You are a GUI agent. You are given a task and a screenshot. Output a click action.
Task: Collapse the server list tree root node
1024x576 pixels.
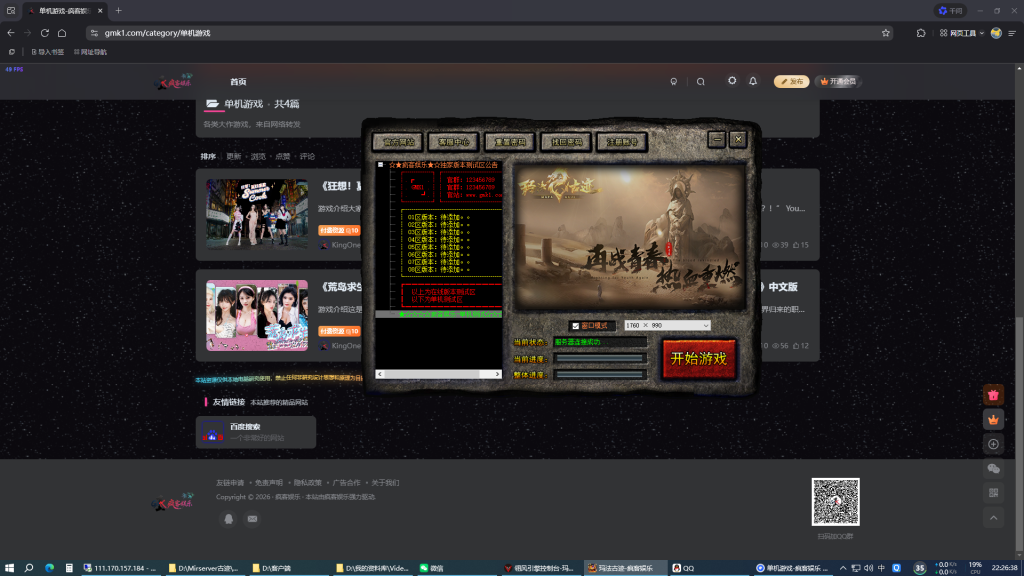point(381,165)
